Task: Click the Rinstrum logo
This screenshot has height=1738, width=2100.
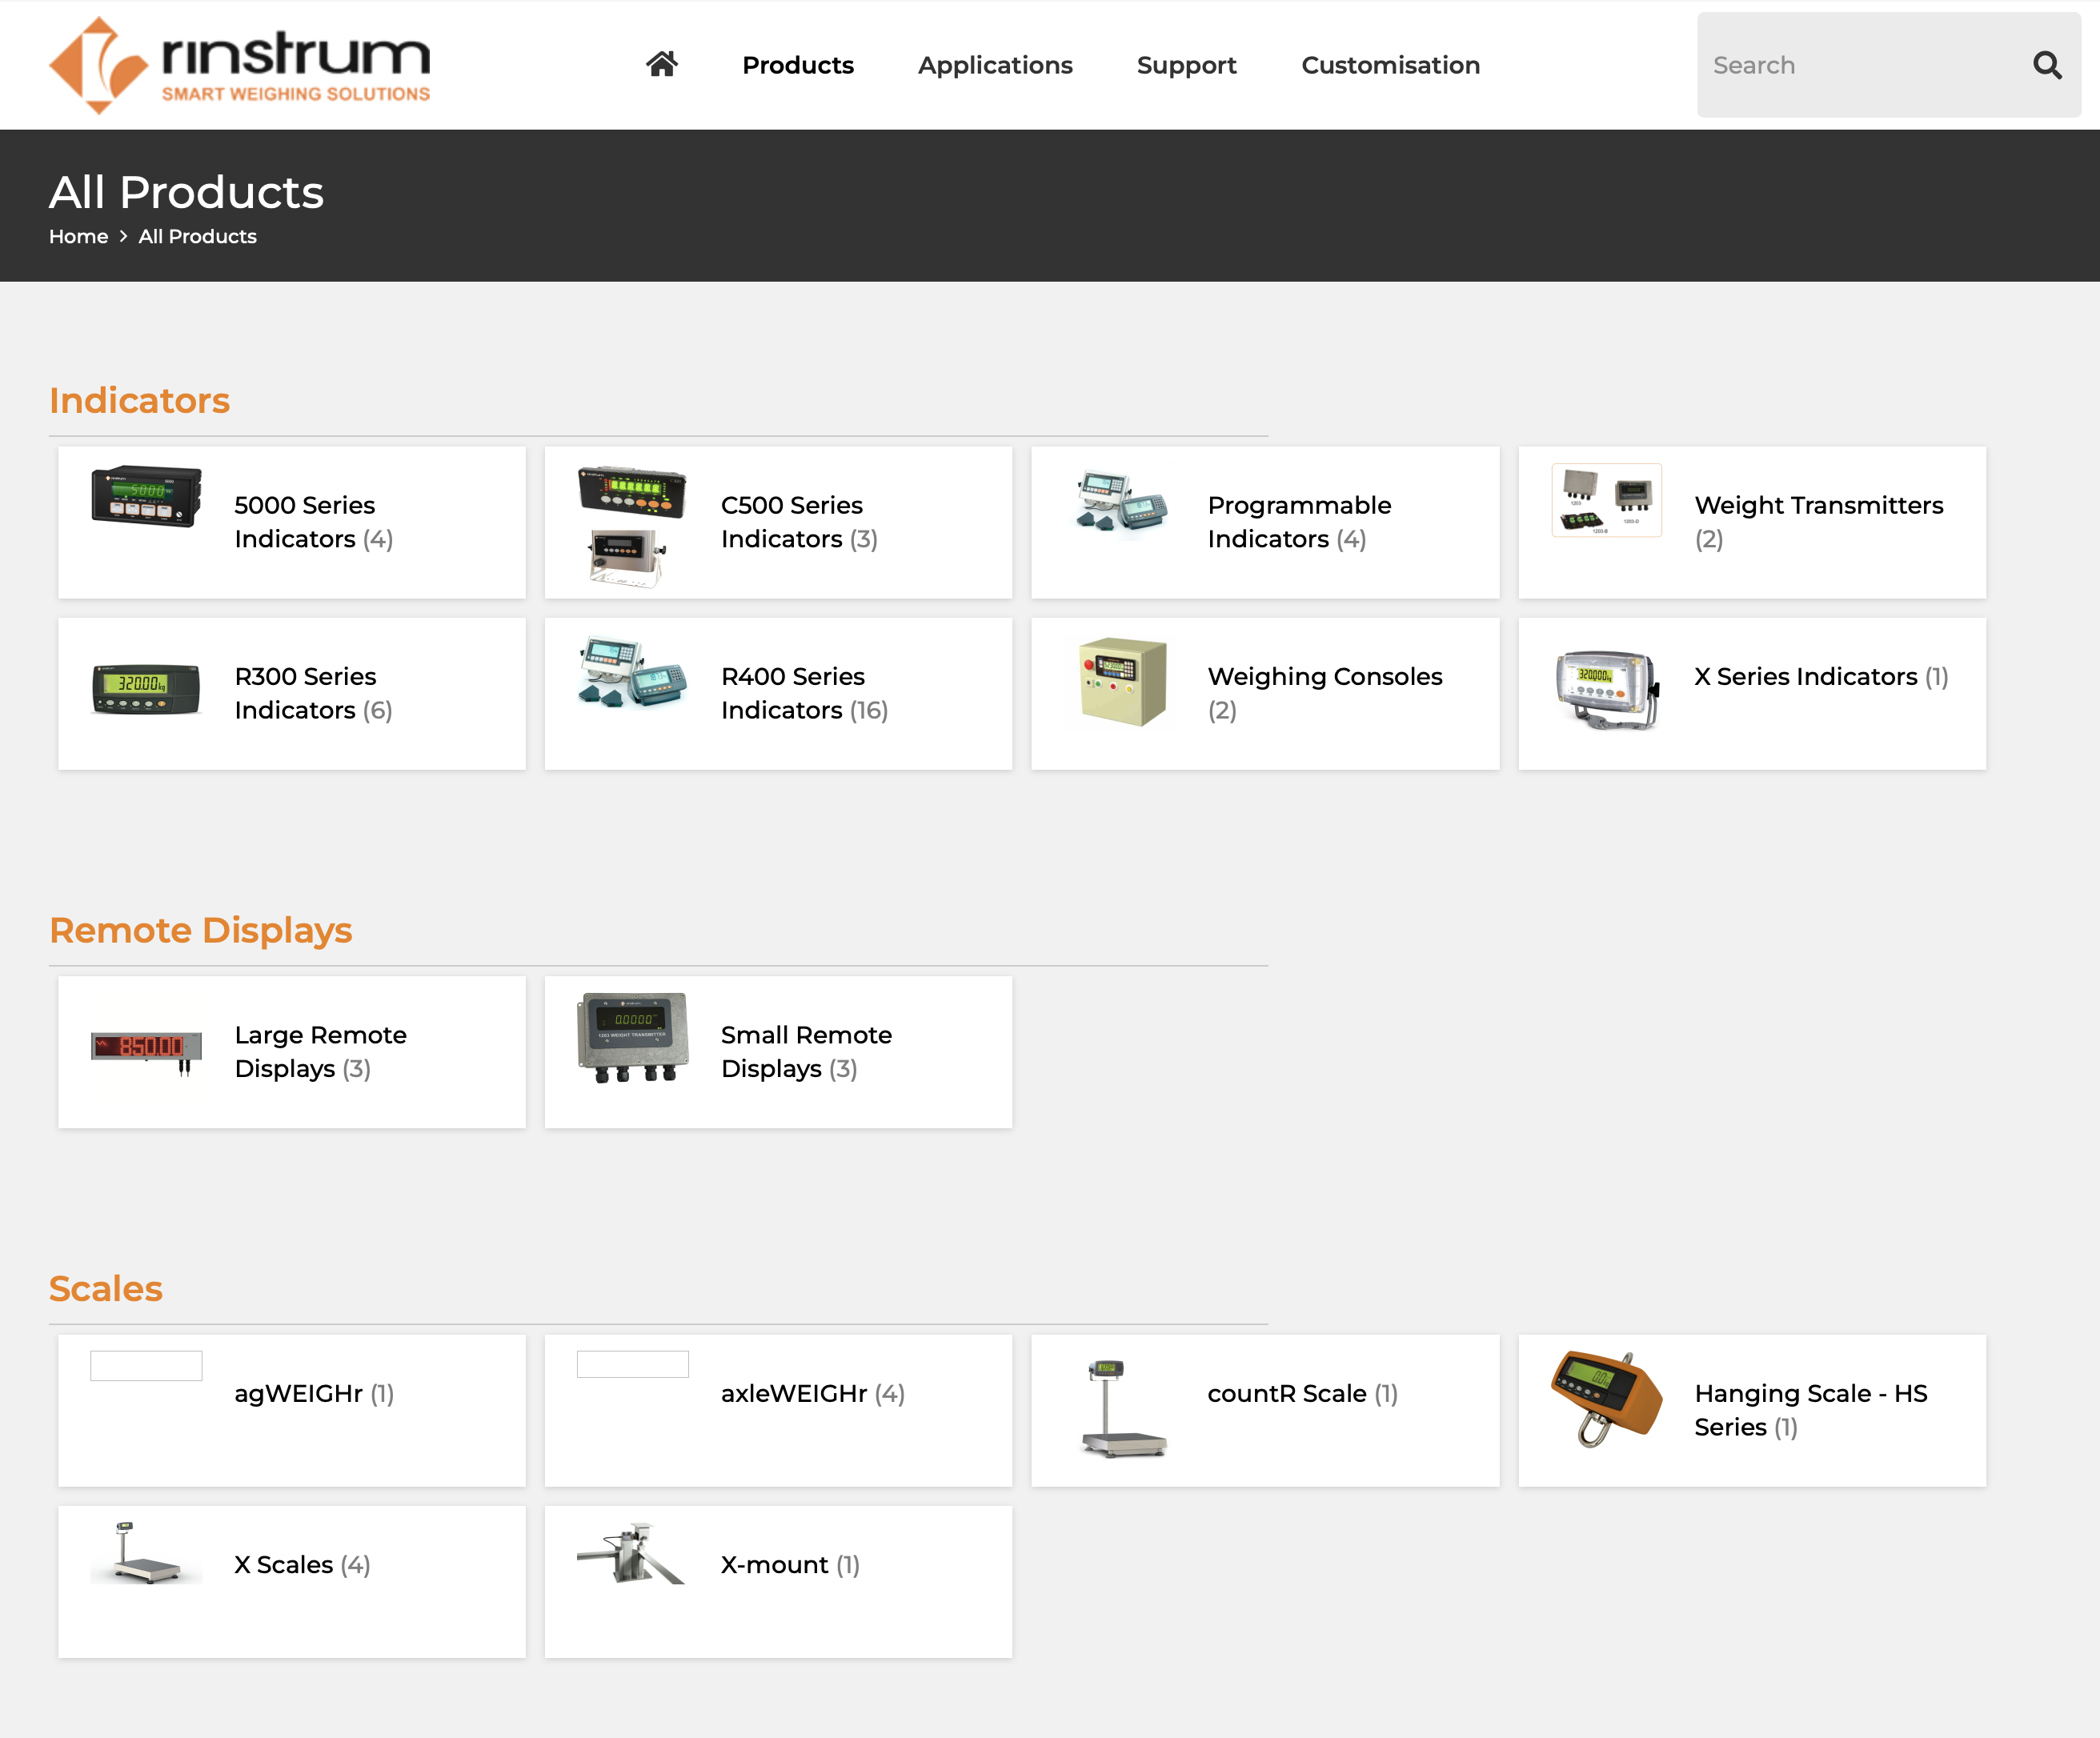Action: point(239,65)
